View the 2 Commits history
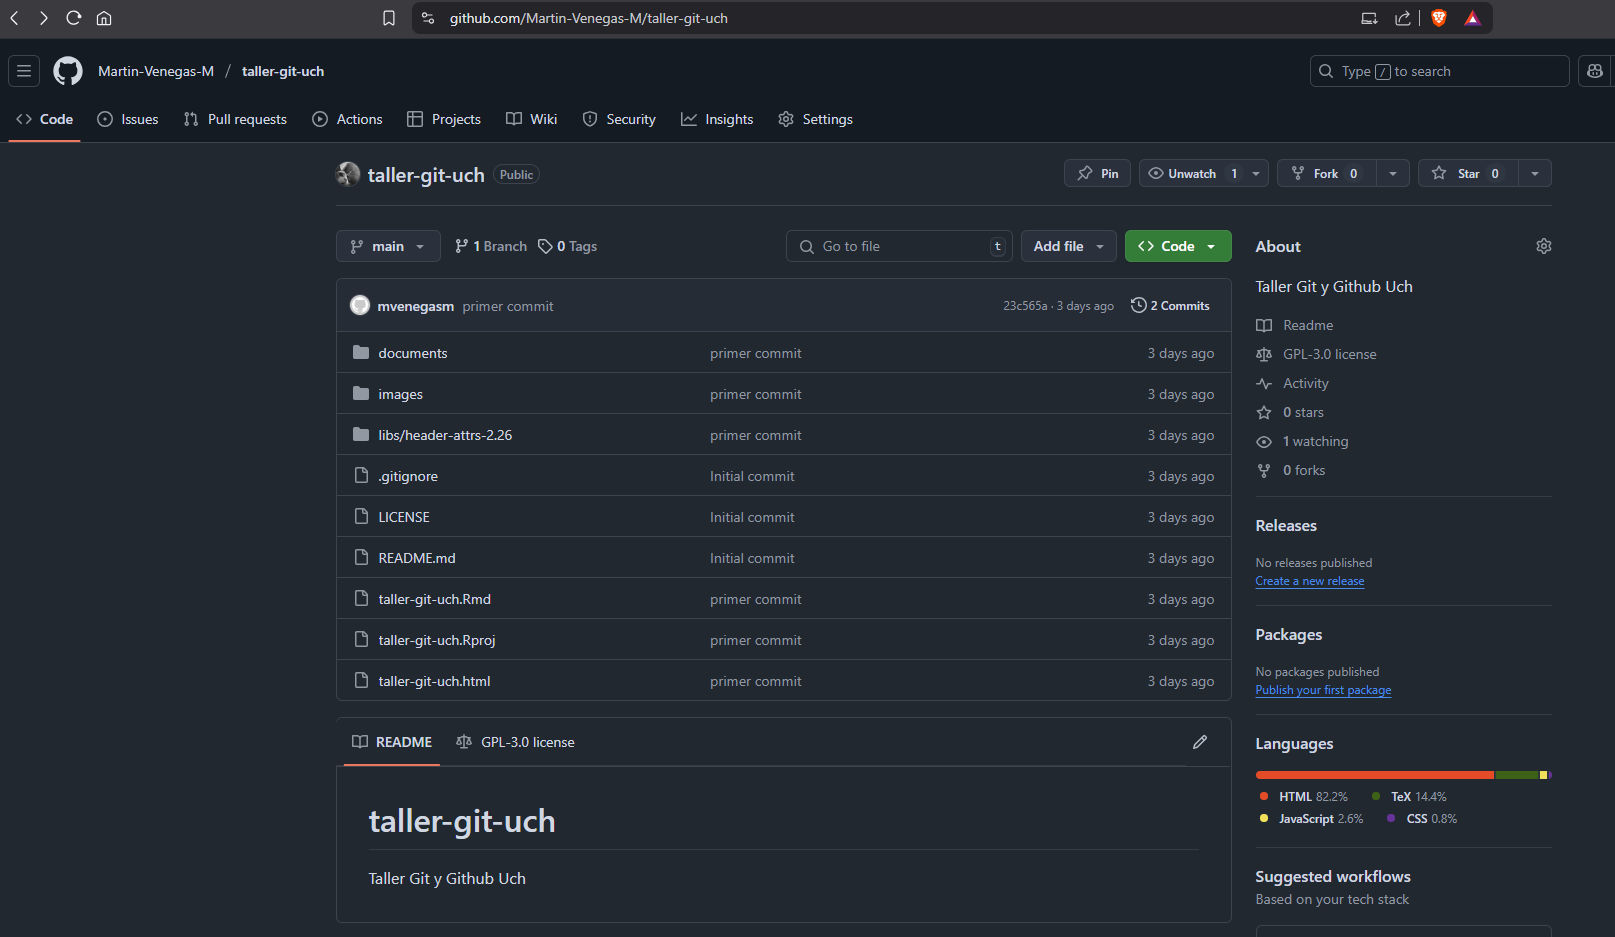The width and height of the screenshot is (1615, 937). pyautogui.click(x=1170, y=305)
